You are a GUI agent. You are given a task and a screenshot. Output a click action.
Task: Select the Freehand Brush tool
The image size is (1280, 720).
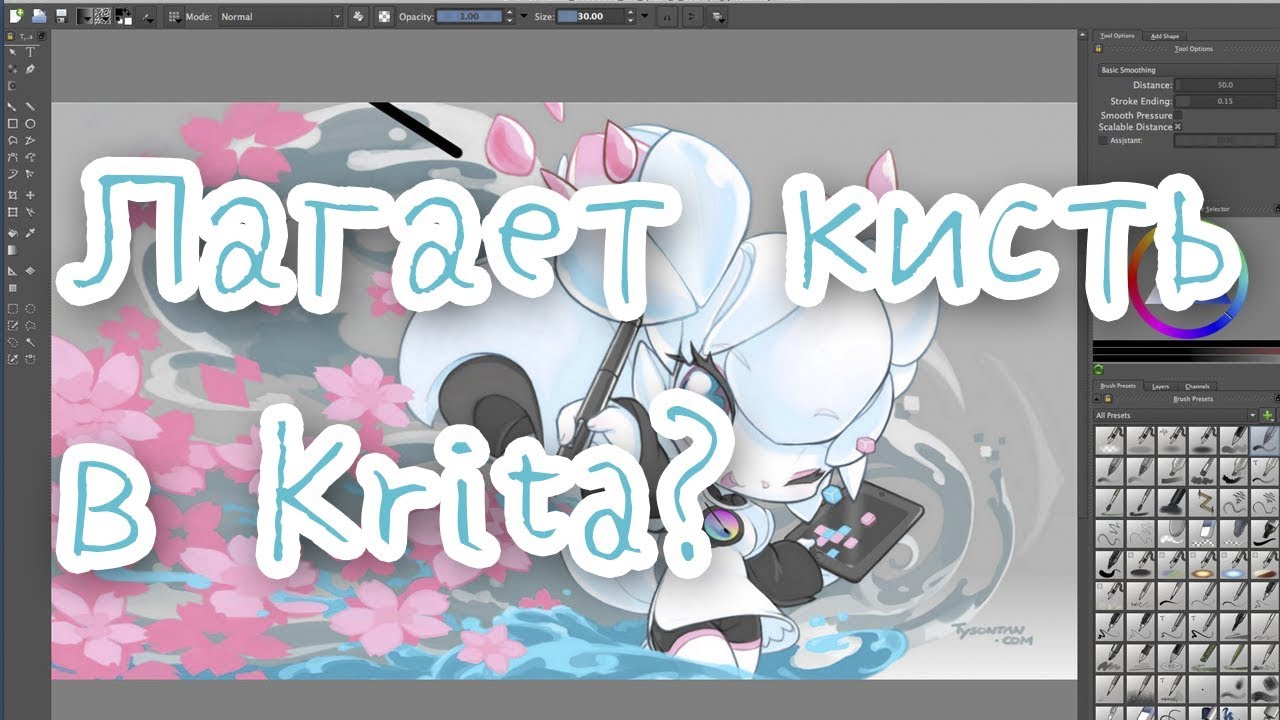(12, 106)
